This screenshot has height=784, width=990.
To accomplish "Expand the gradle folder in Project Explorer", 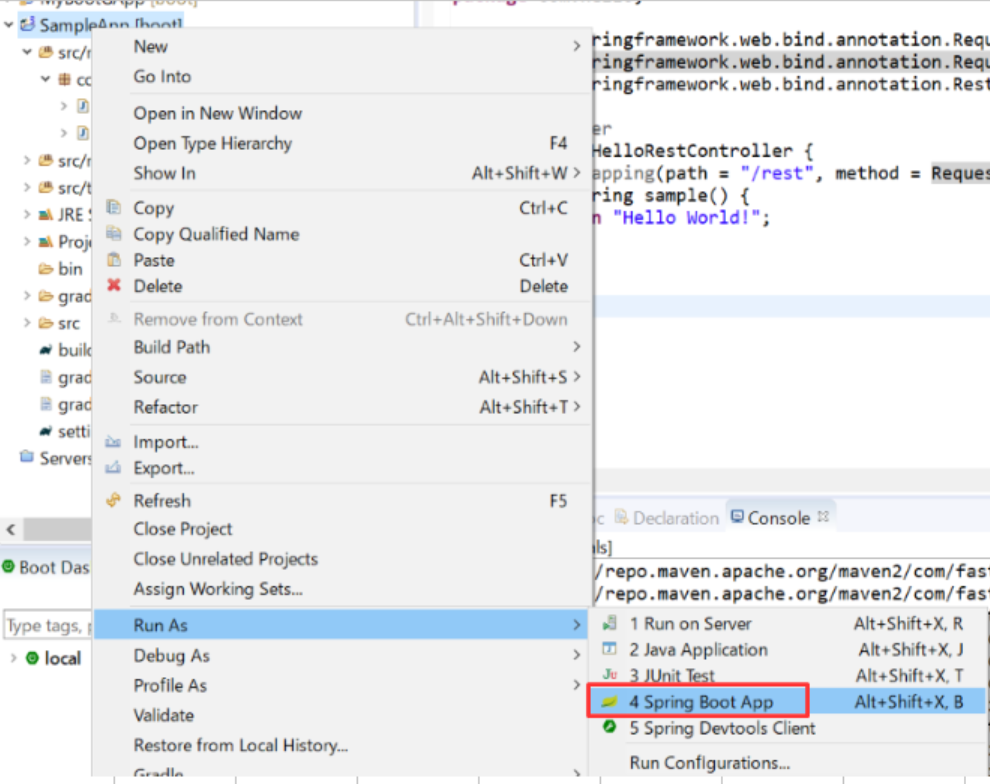I will pos(27,296).
